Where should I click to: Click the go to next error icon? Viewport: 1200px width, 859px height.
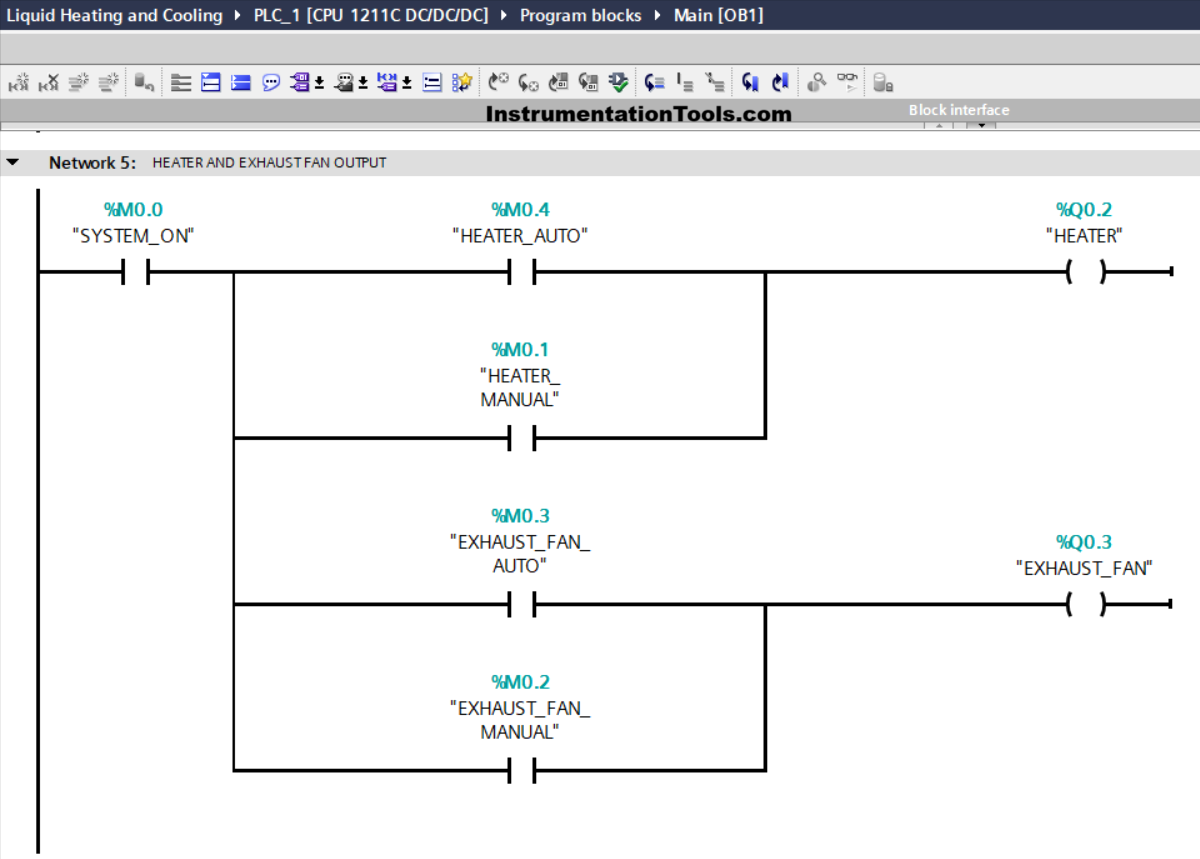click(x=529, y=83)
